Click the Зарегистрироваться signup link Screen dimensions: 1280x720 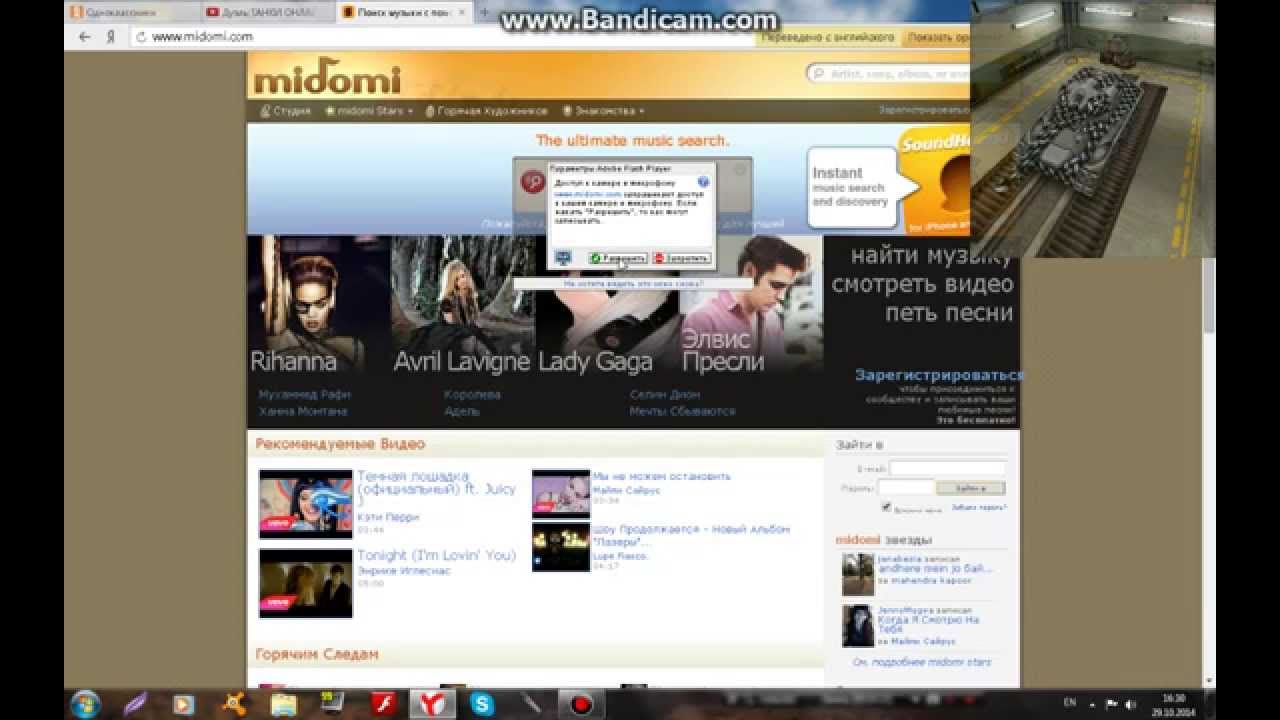point(938,375)
